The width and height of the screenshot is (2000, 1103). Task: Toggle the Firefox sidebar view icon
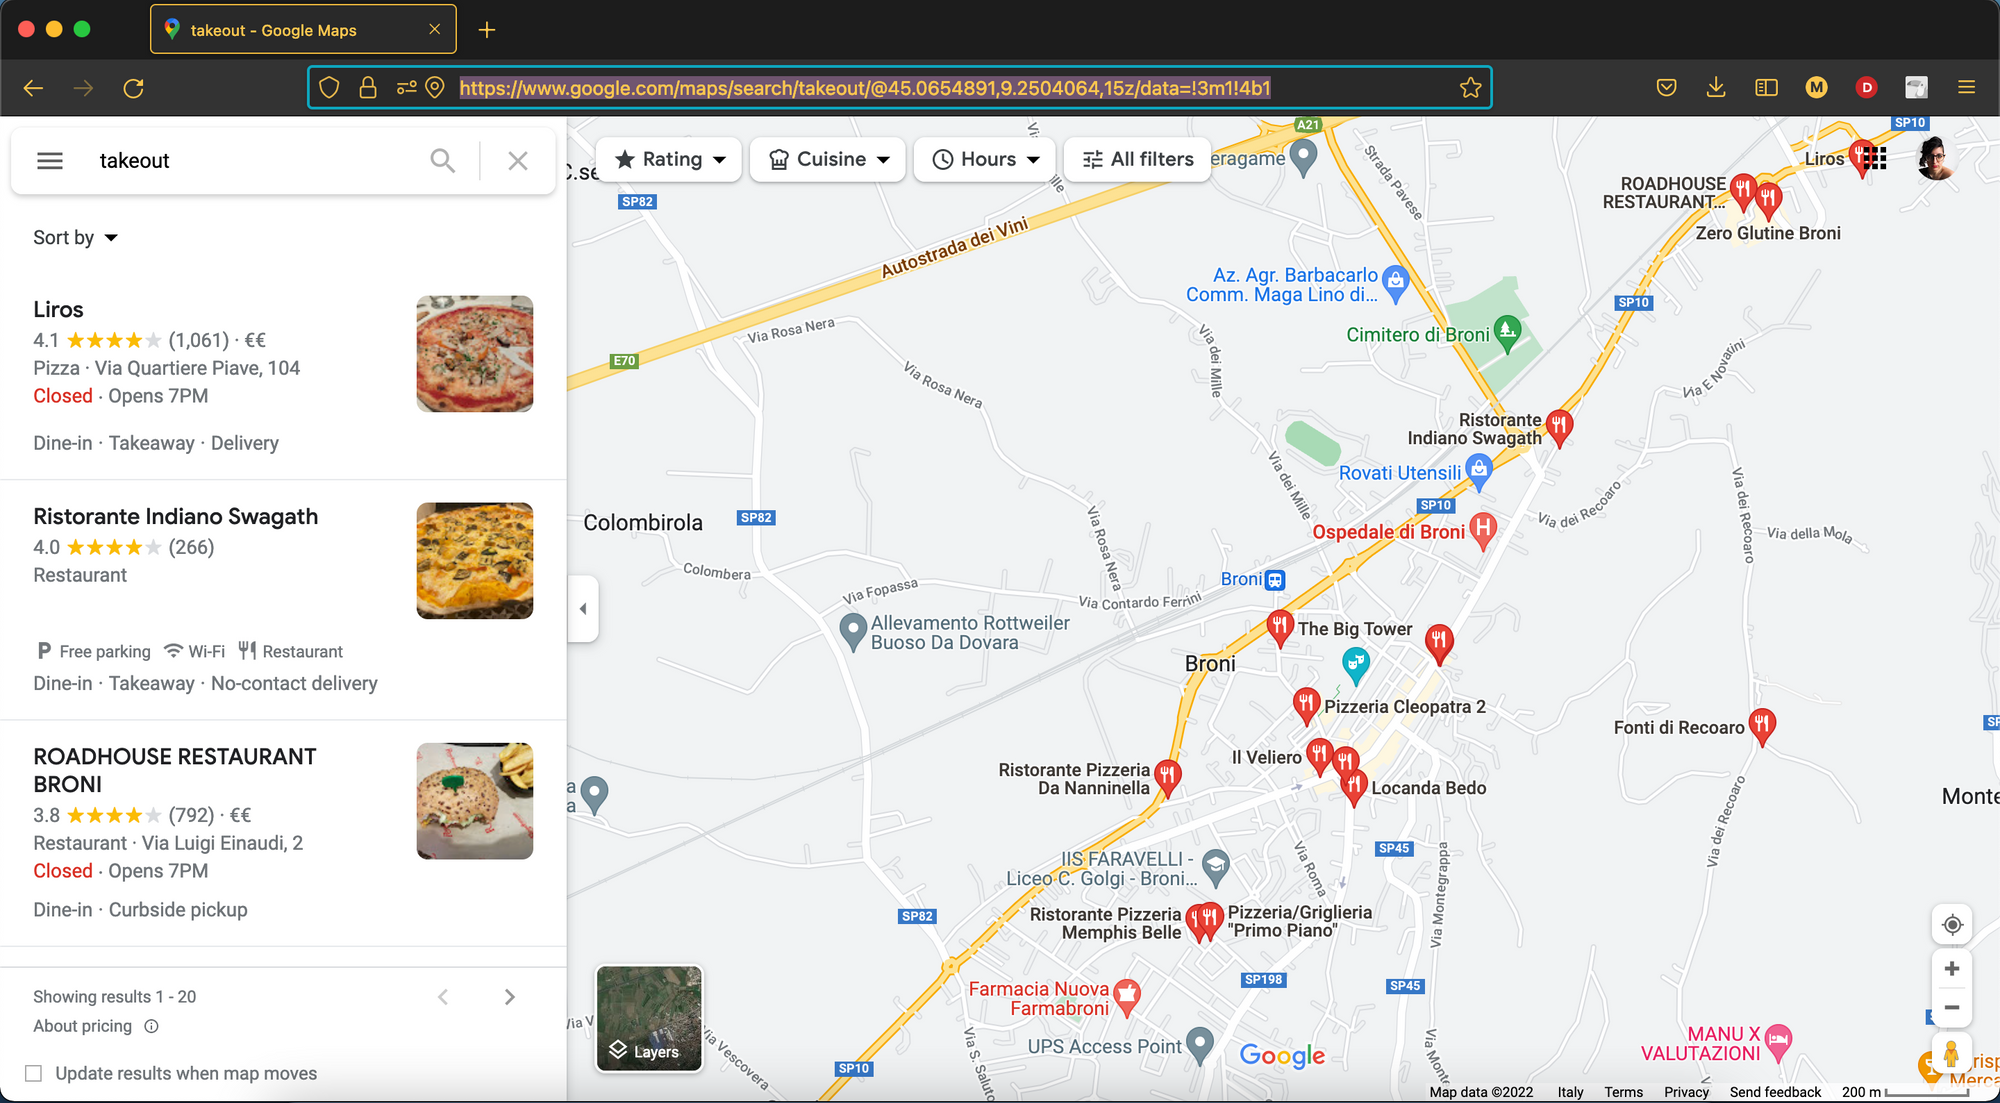tap(1766, 88)
